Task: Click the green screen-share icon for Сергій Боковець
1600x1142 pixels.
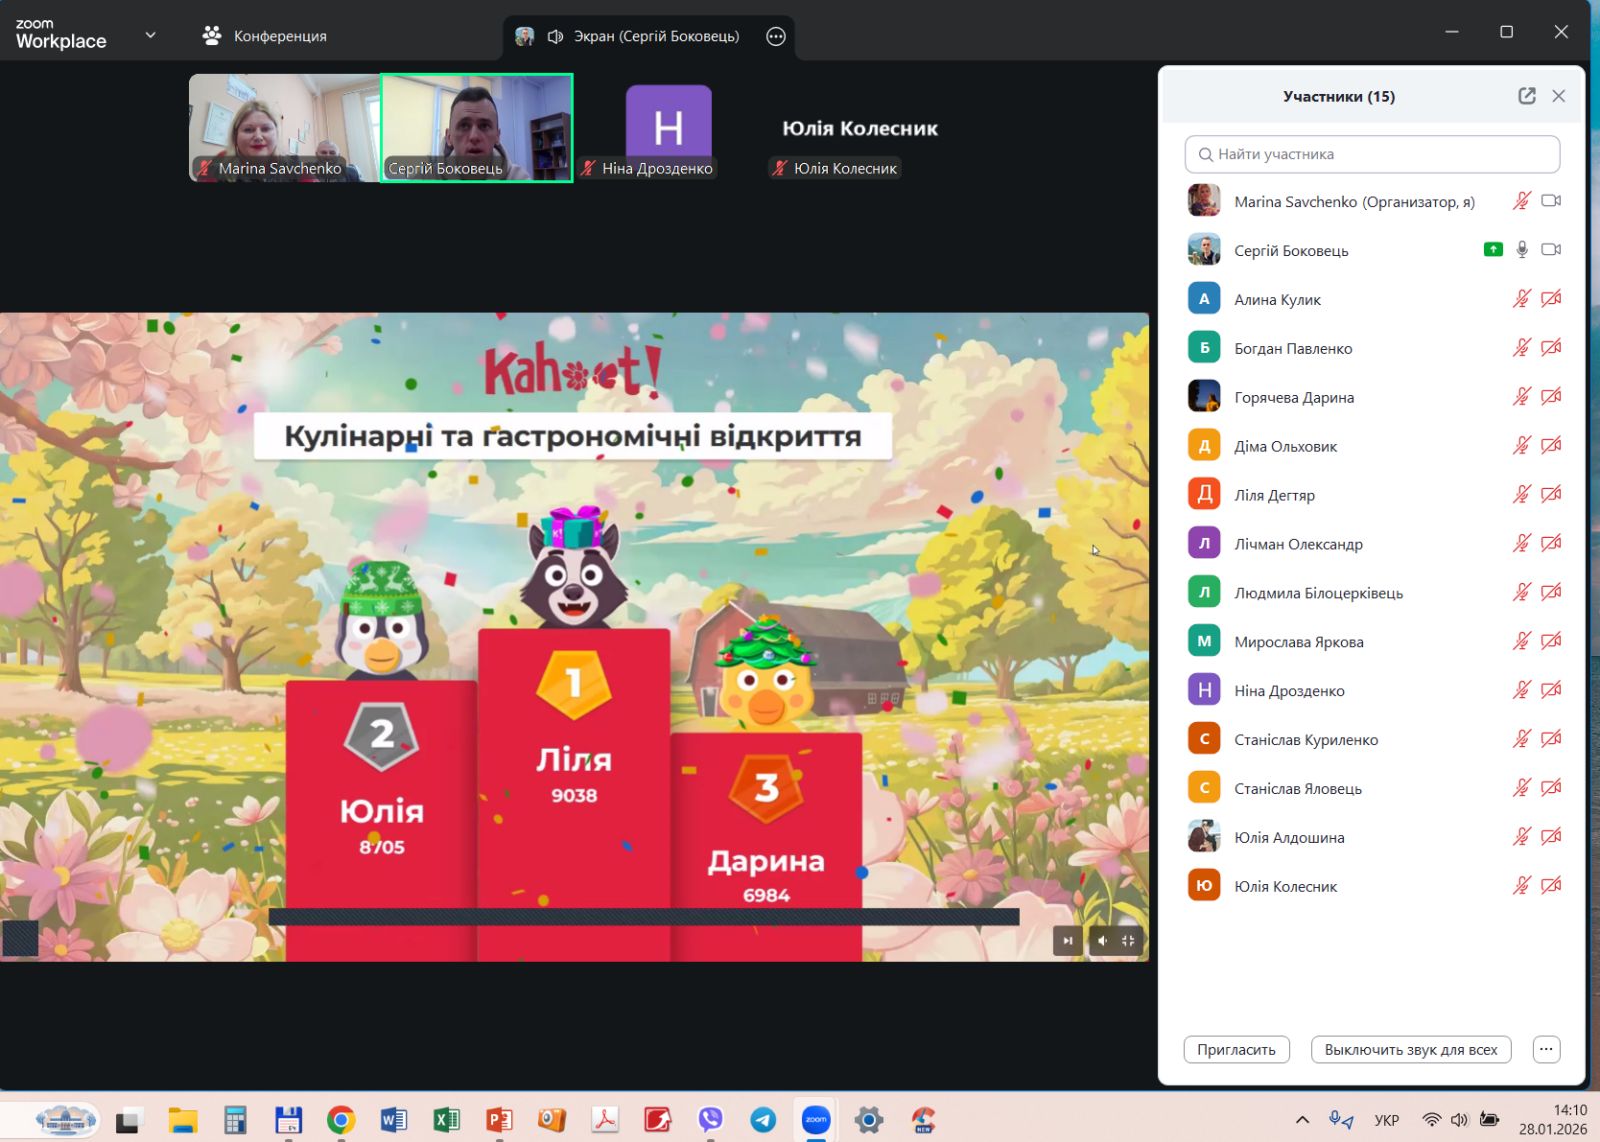Action: point(1493,250)
